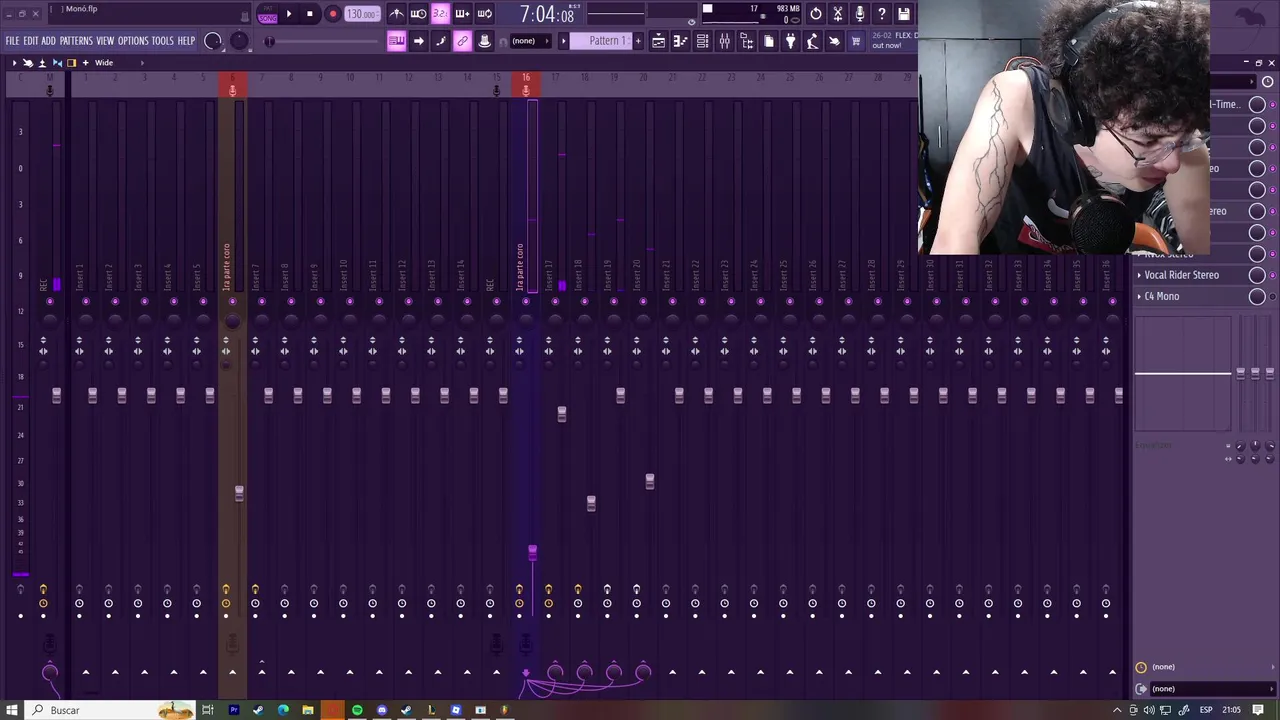Expand the C4 Mono slot arrow
The height and width of the screenshot is (720, 1280).
[1139, 296]
